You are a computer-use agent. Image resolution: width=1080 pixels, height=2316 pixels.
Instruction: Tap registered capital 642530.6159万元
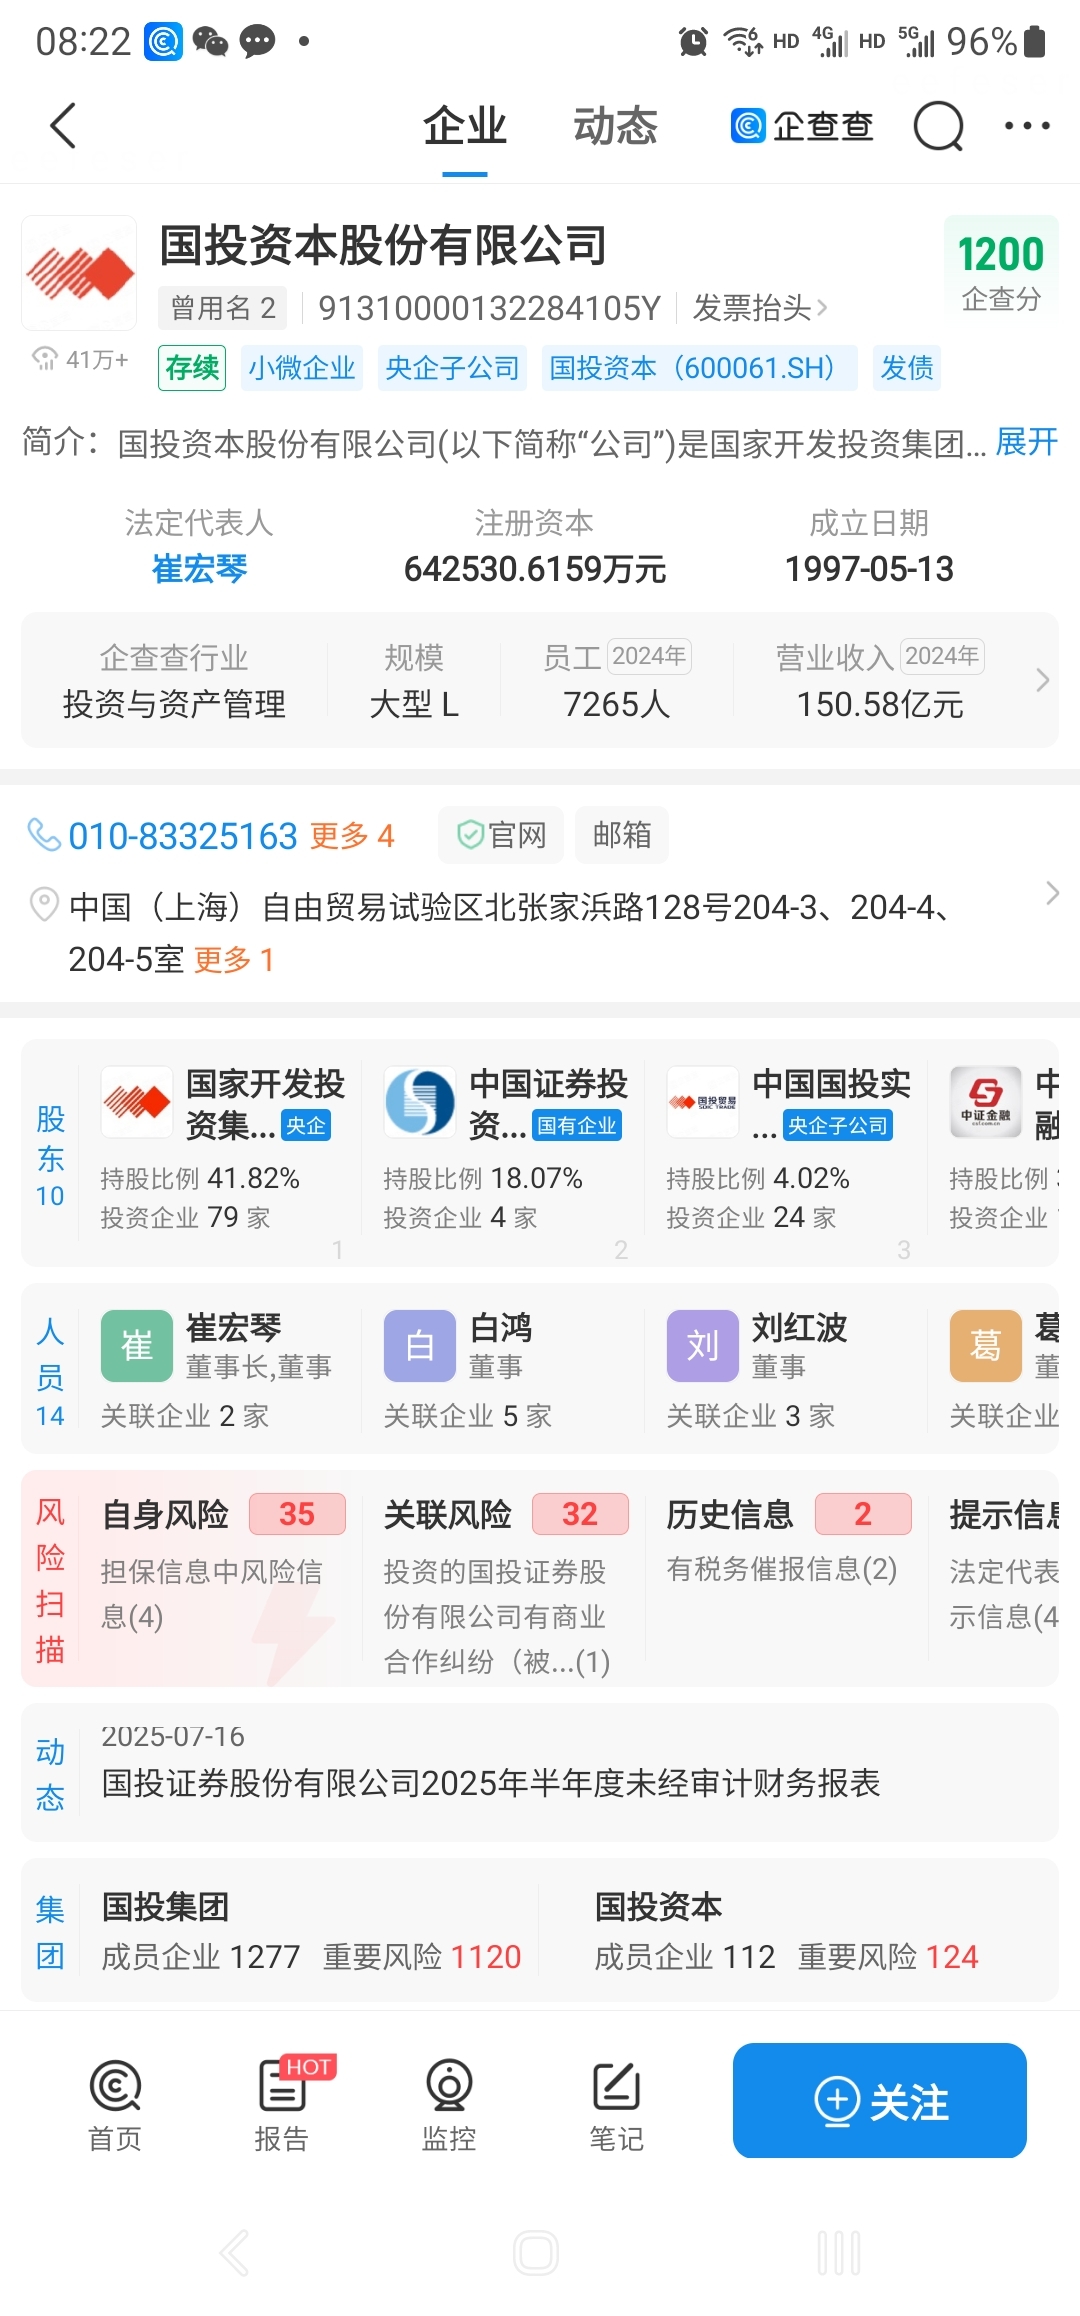coord(535,569)
